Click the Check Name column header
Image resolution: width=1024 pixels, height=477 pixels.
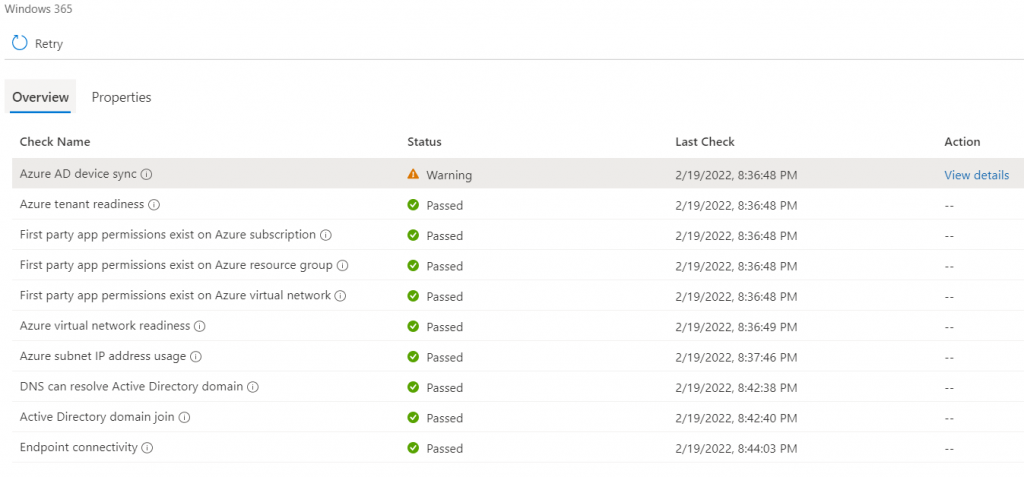tap(55, 142)
